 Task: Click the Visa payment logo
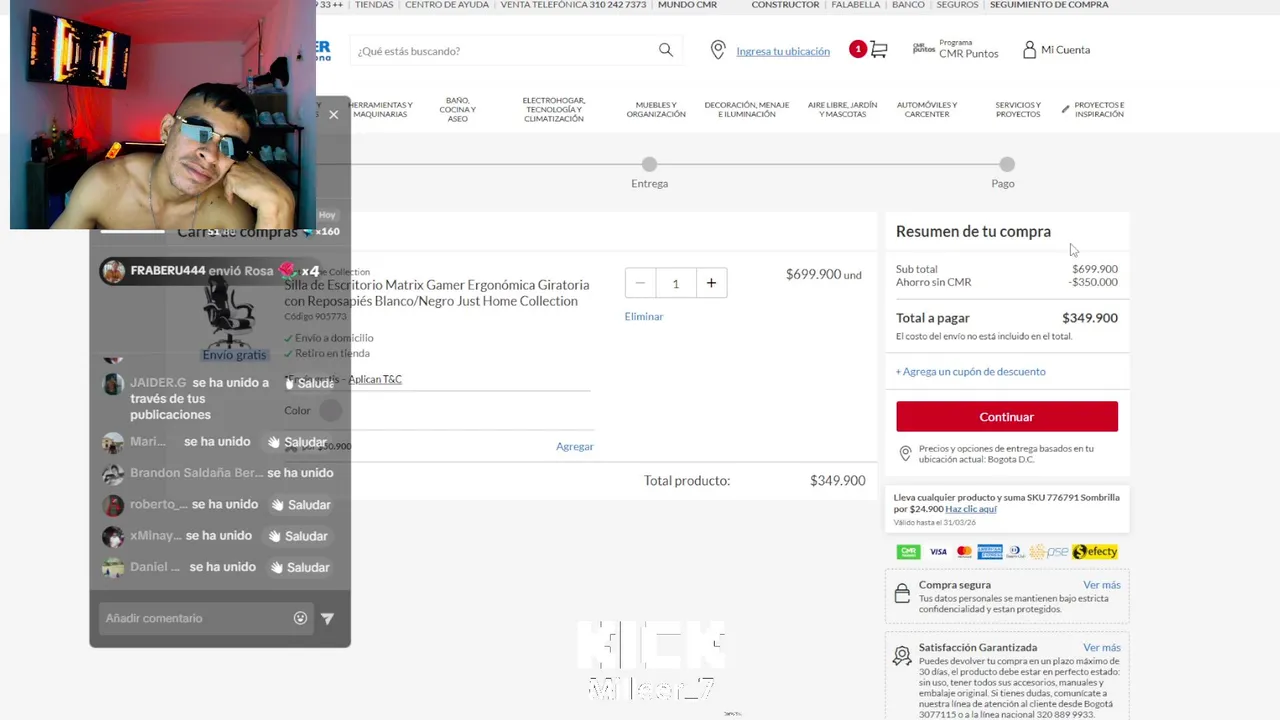pyautogui.click(x=938, y=552)
